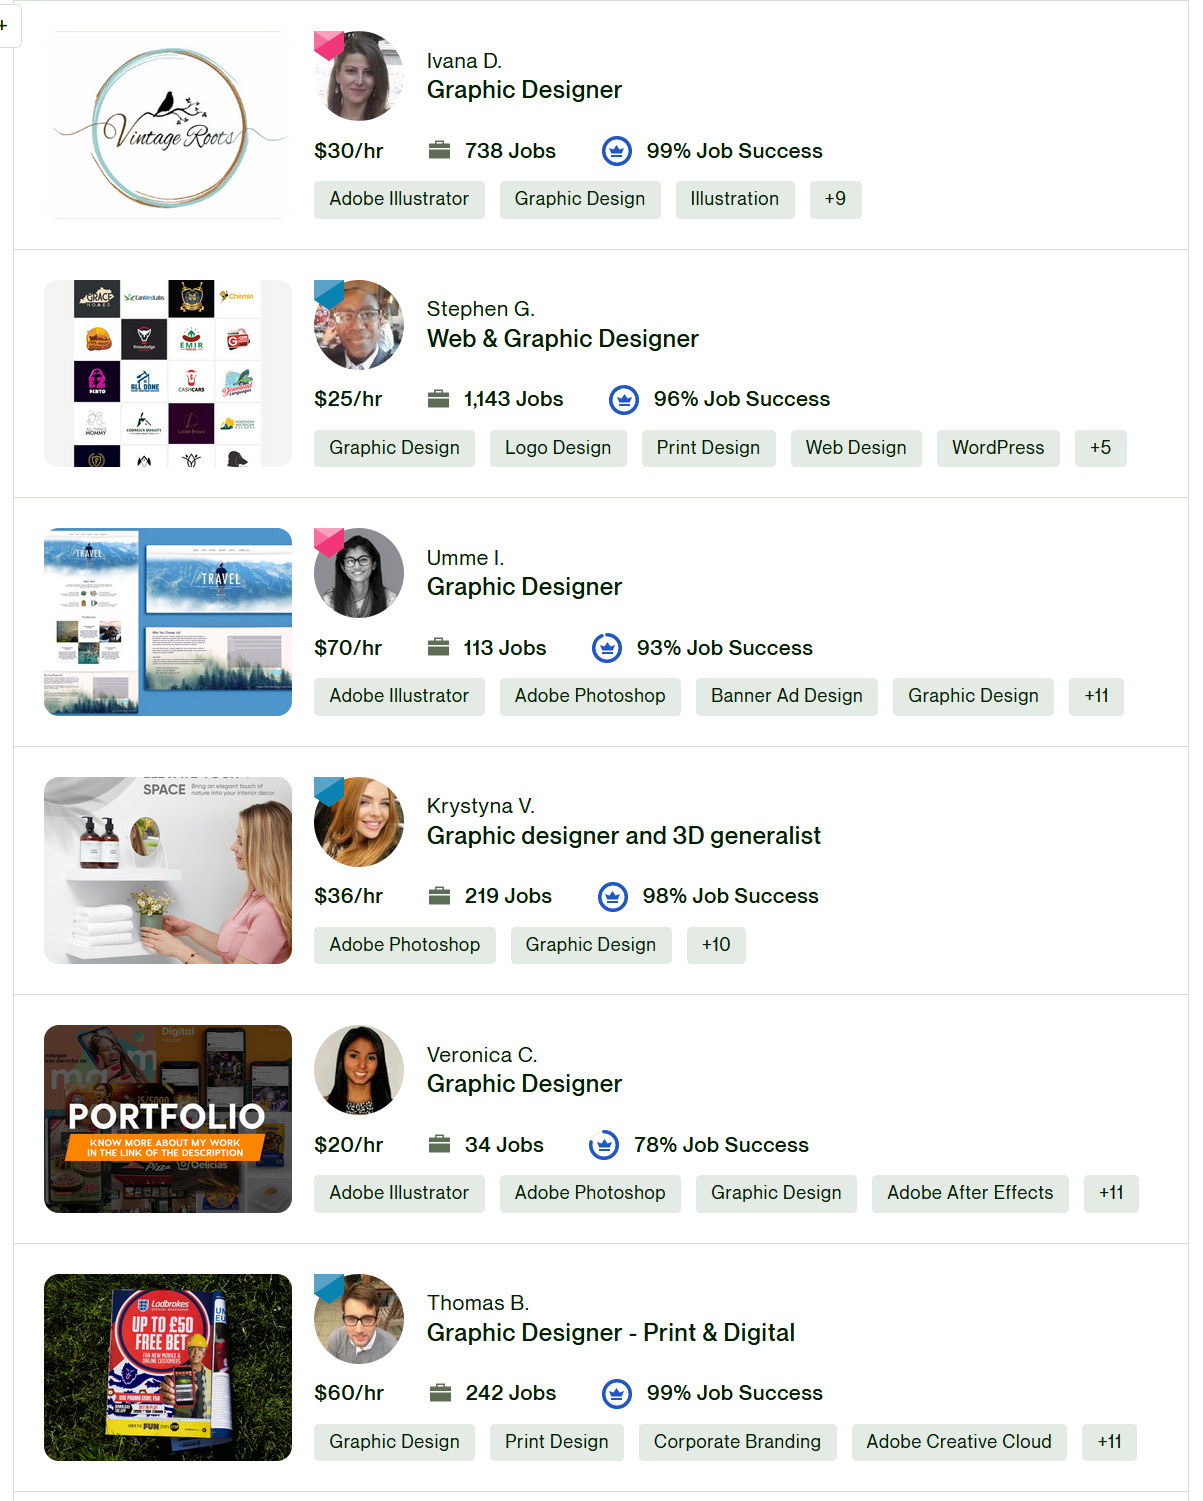Open the Graphic designer and 3D generalist title

(x=623, y=836)
